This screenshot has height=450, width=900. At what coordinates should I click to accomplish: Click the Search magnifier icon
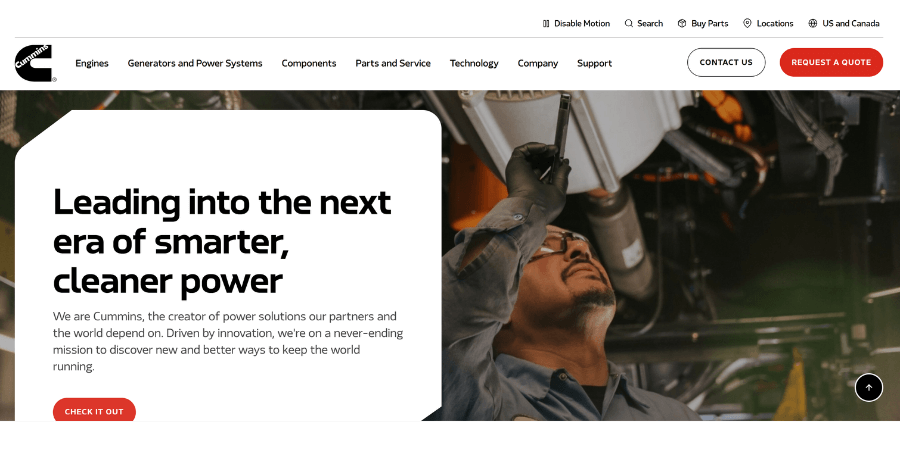click(629, 24)
